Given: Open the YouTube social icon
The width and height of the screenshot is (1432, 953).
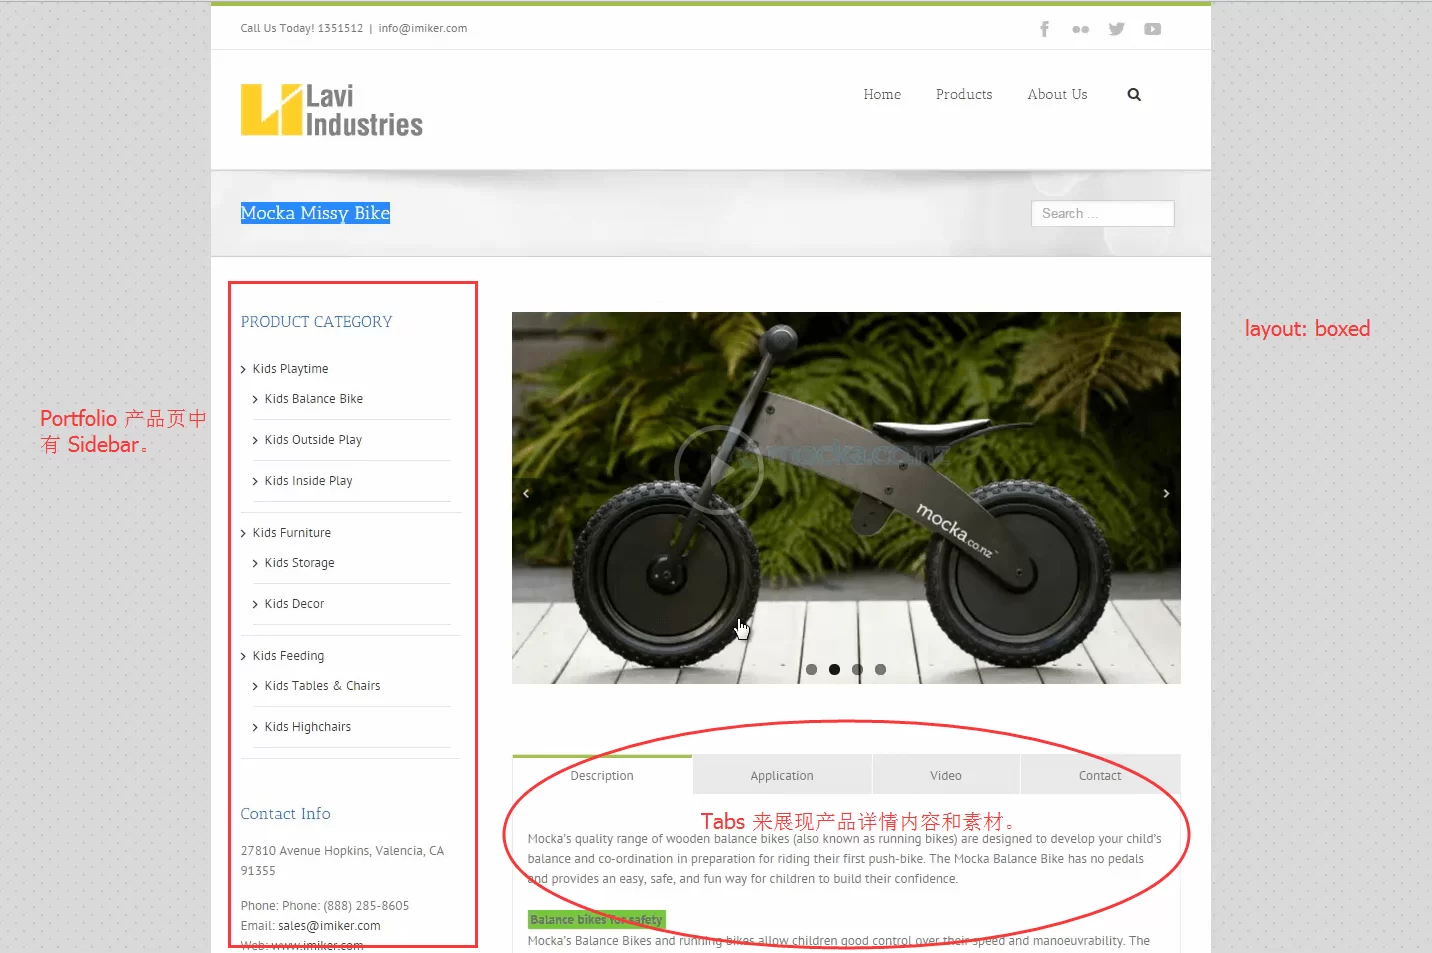Looking at the screenshot, I should [1153, 29].
